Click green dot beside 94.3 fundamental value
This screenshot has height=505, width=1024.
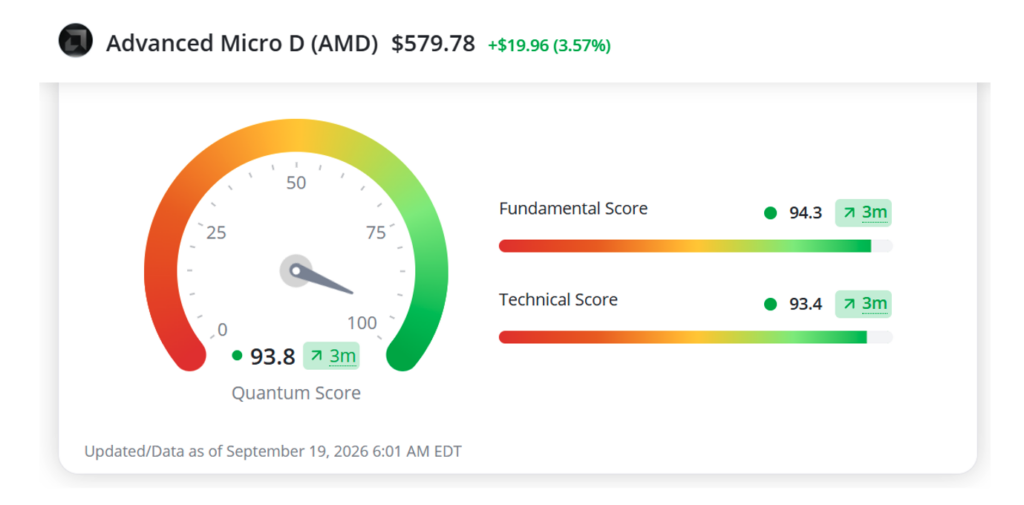[x=771, y=213]
